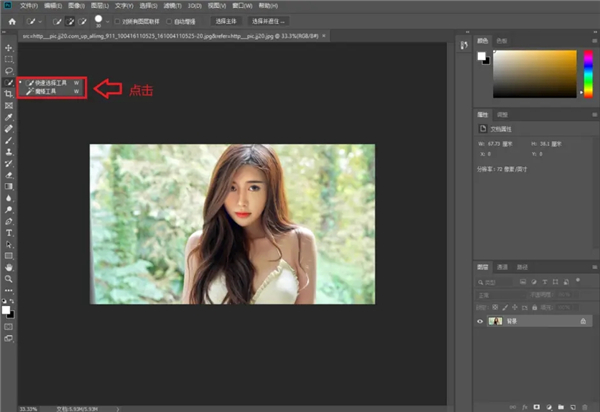Select the Eraser tool
Screen dimensions: 600x412
click(8, 175)
